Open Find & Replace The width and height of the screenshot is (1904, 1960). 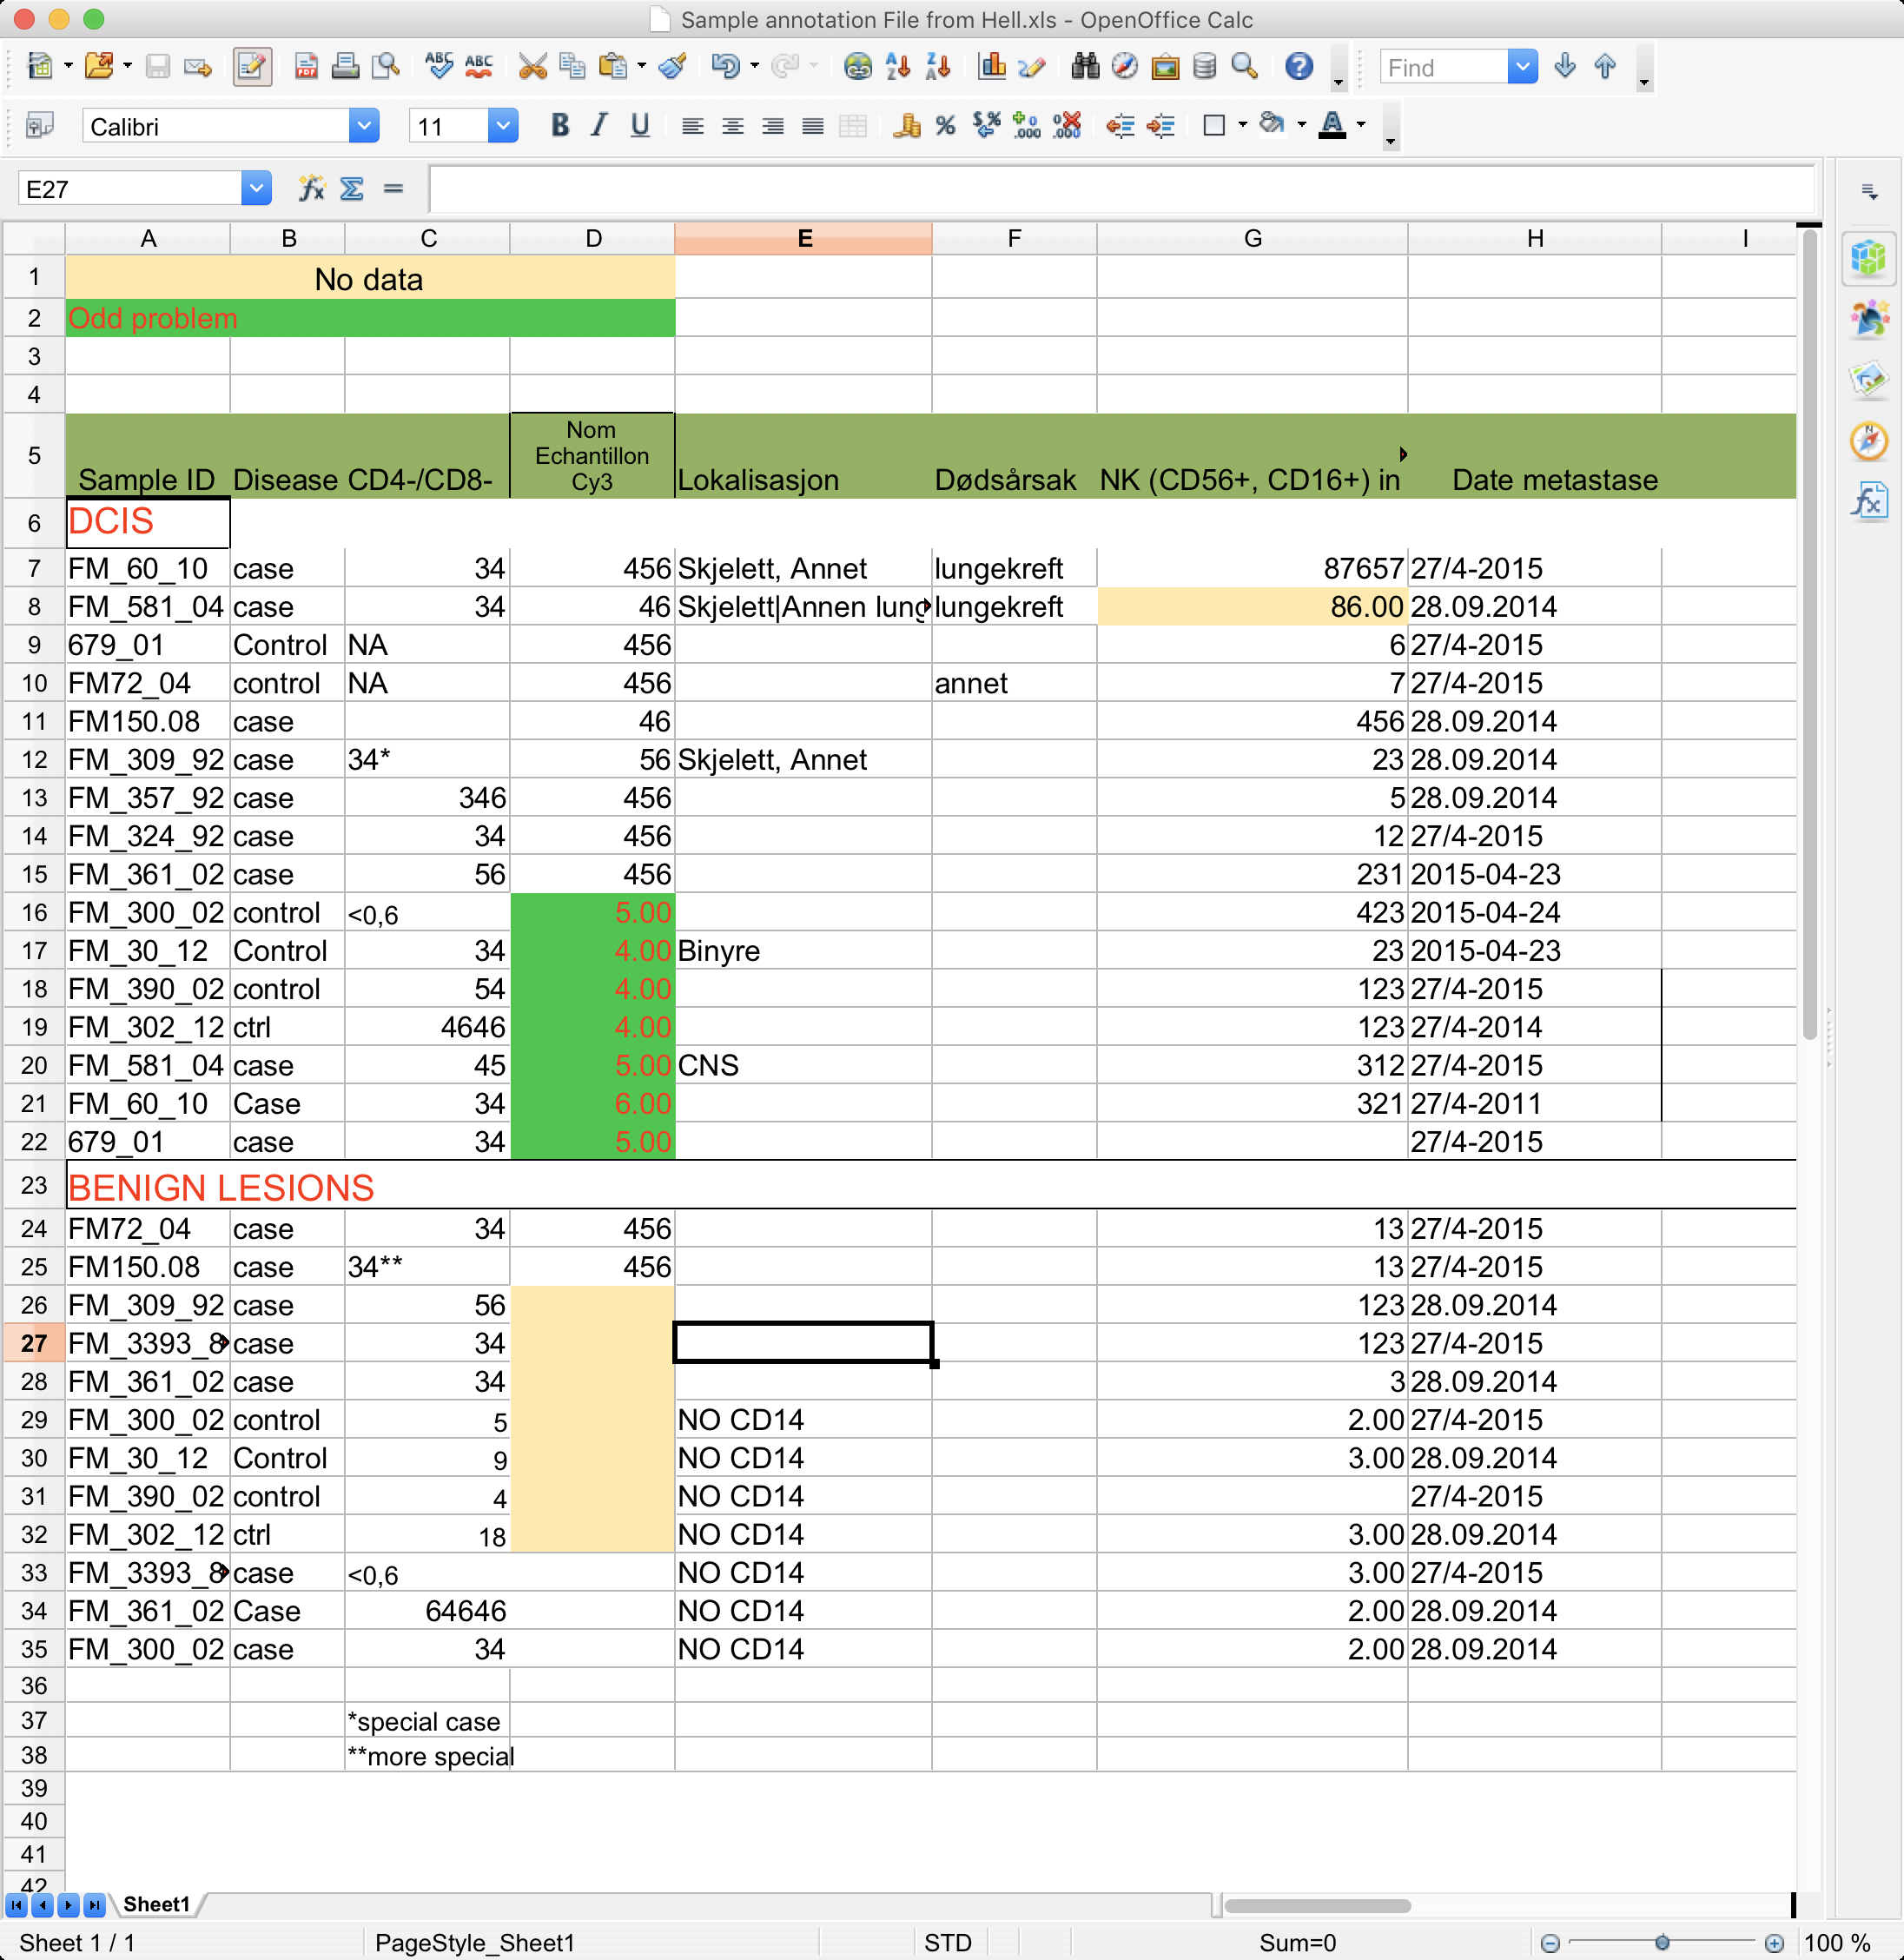click(x=1086, y=66)
